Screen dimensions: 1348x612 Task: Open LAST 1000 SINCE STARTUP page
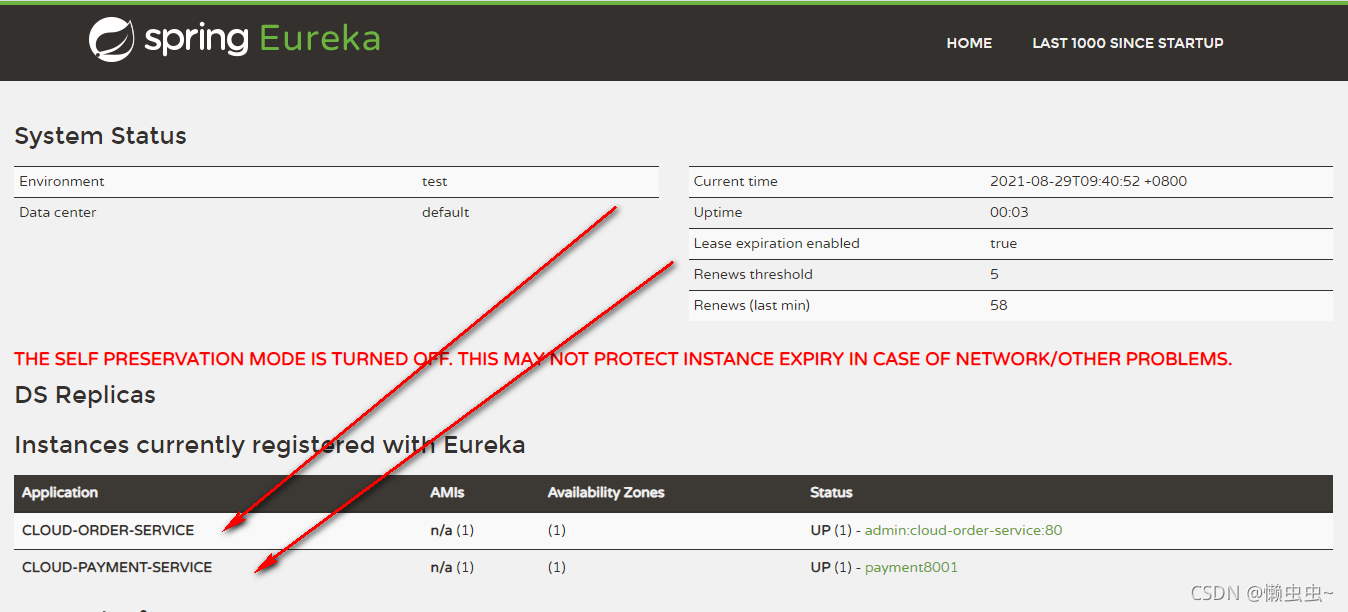[x=1128, y=43]
